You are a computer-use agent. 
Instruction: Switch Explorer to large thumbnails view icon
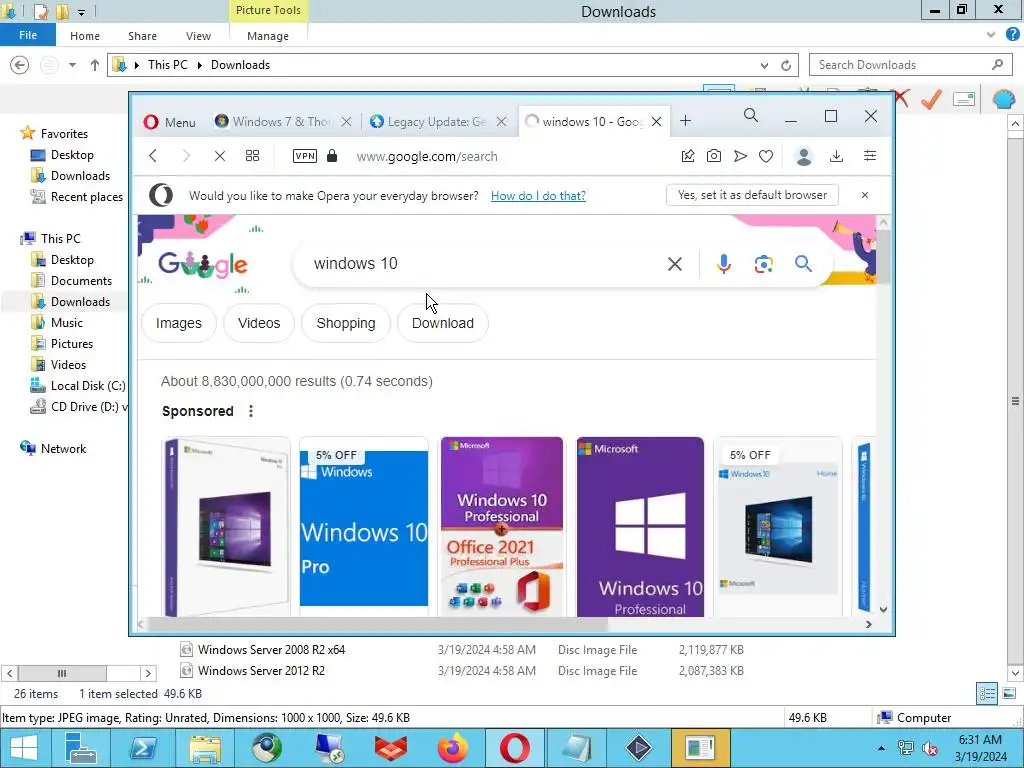coord(1009,694)
